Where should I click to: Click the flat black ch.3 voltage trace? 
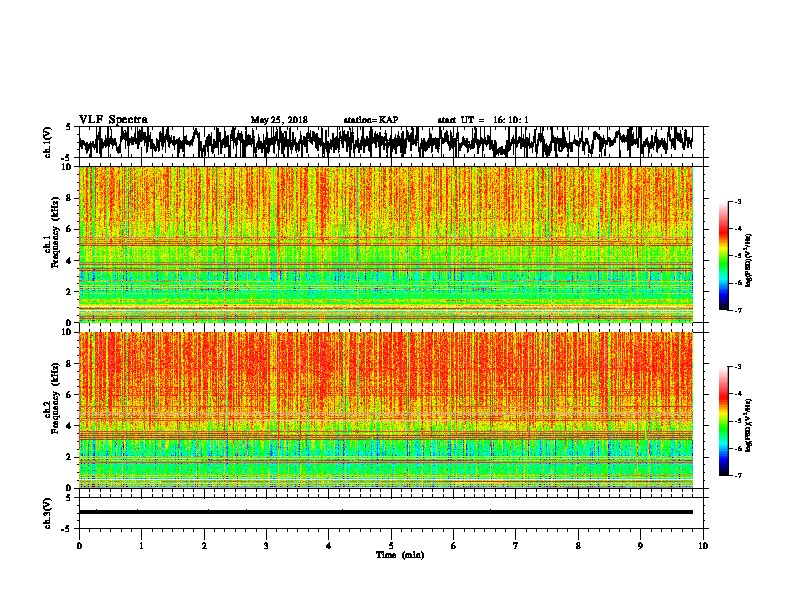coord(386,512)
